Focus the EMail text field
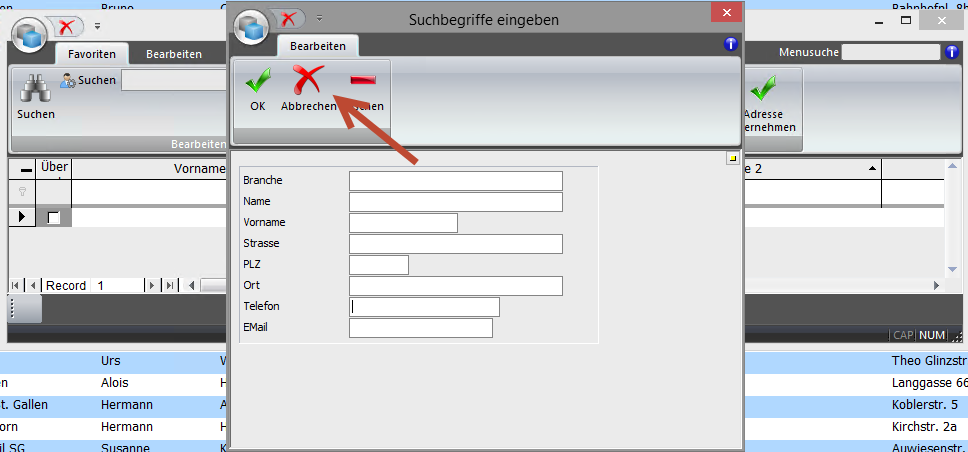The width and height of the screenshot is (968, 452). pos(420,328)
